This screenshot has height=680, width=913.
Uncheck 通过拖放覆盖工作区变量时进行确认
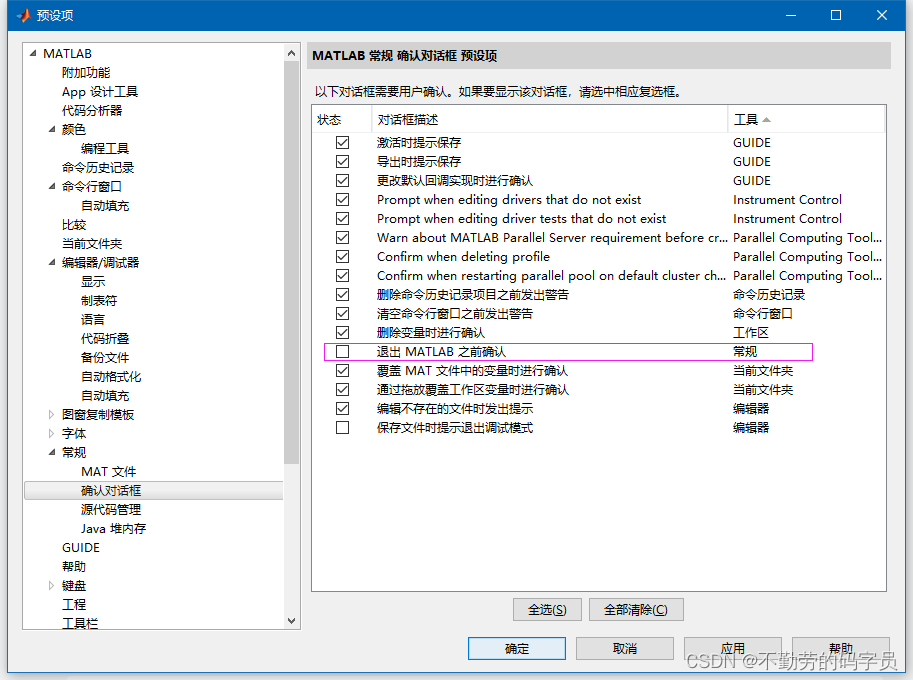(x=342, y=389)
